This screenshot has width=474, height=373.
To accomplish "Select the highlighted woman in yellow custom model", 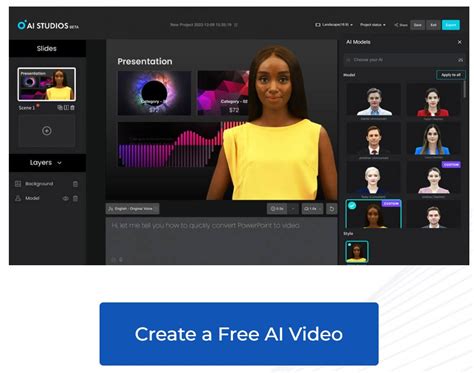I will 373,214.
